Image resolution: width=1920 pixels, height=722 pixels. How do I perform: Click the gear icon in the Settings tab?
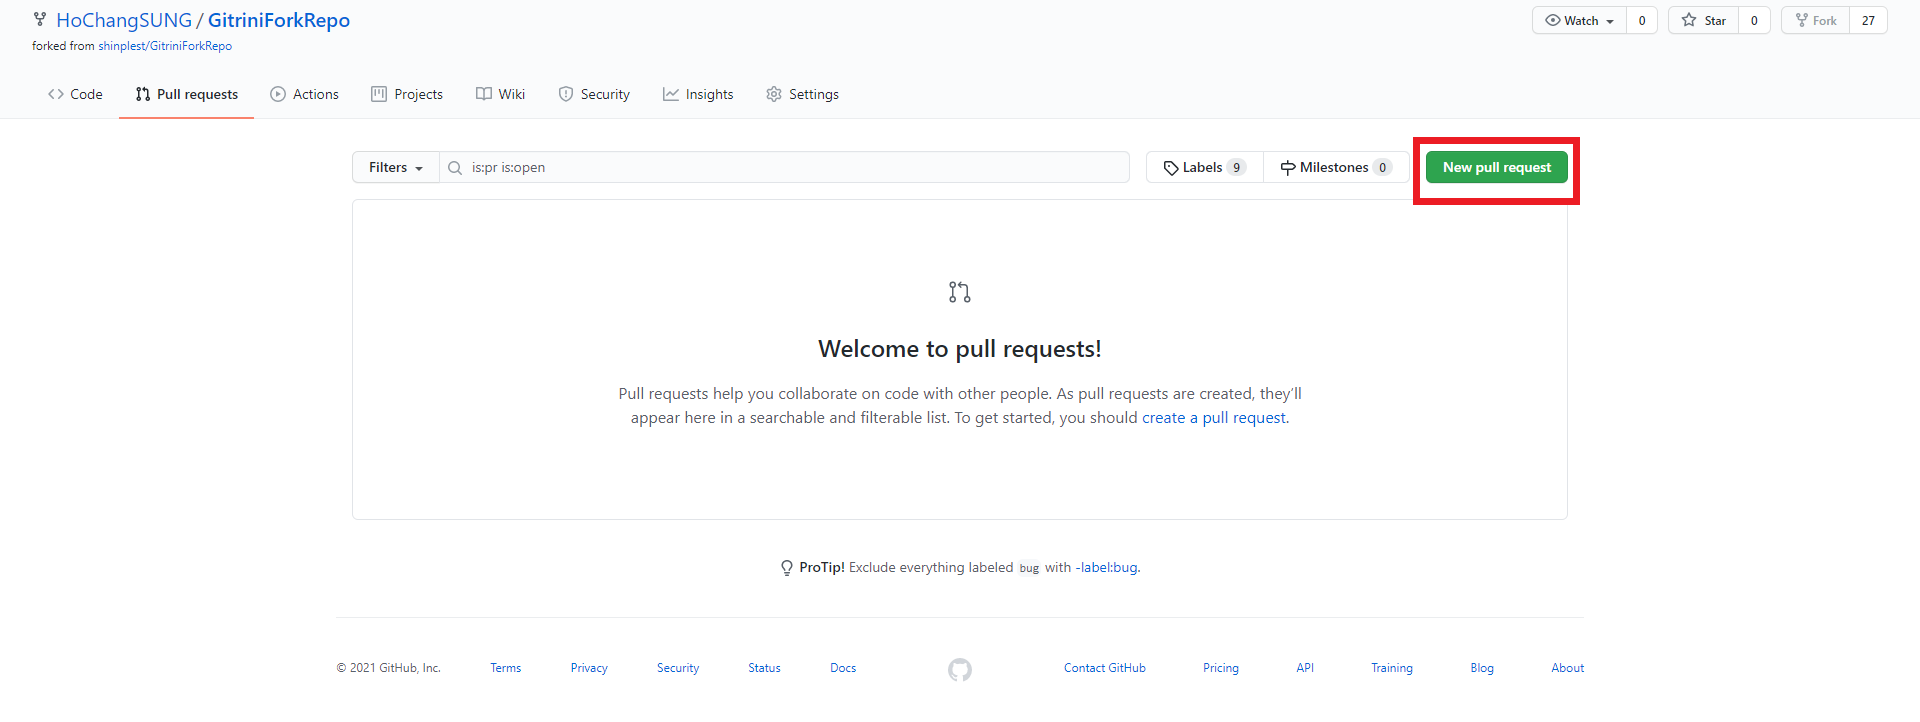[x=774, y=94]
